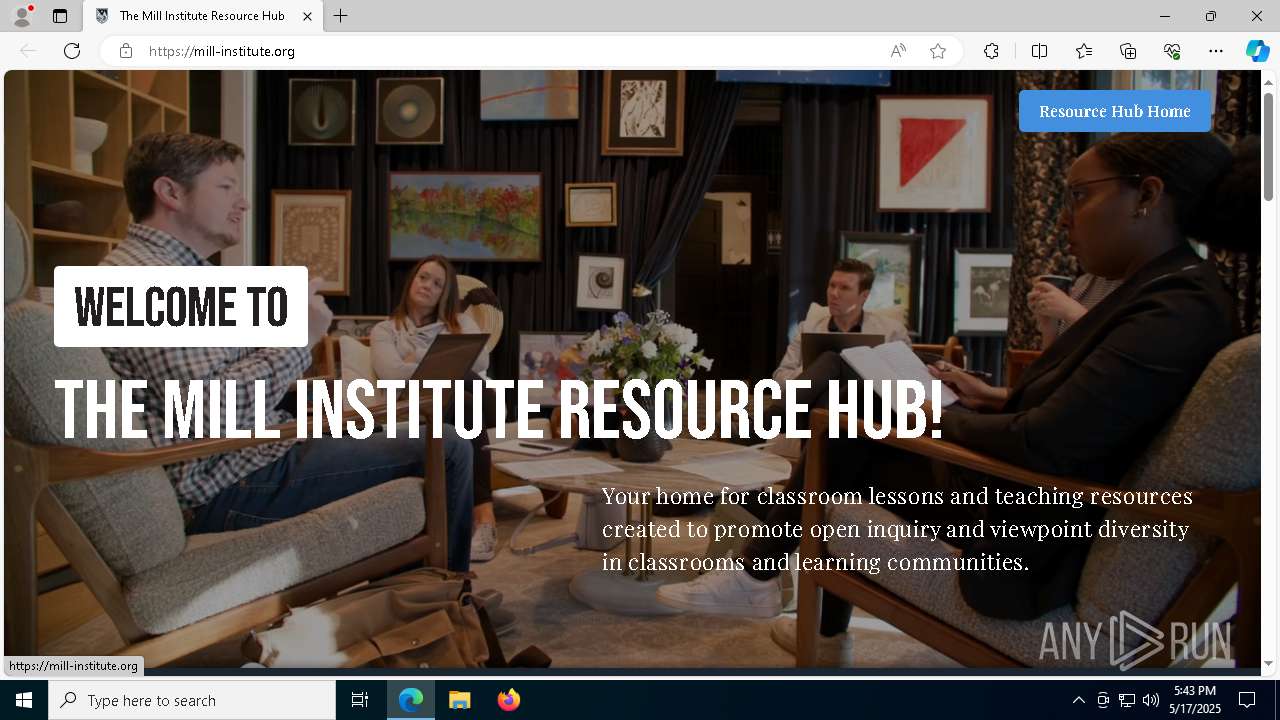Go back to the previous page
The width and height of the screenshot is (1280, 720).
(x=28, y=51)
